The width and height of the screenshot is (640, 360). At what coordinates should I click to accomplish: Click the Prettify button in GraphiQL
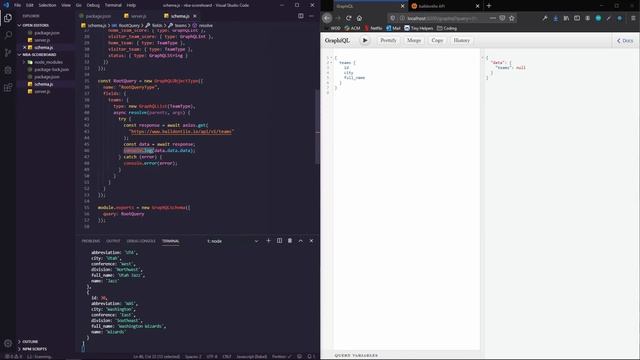coord(388,40)
